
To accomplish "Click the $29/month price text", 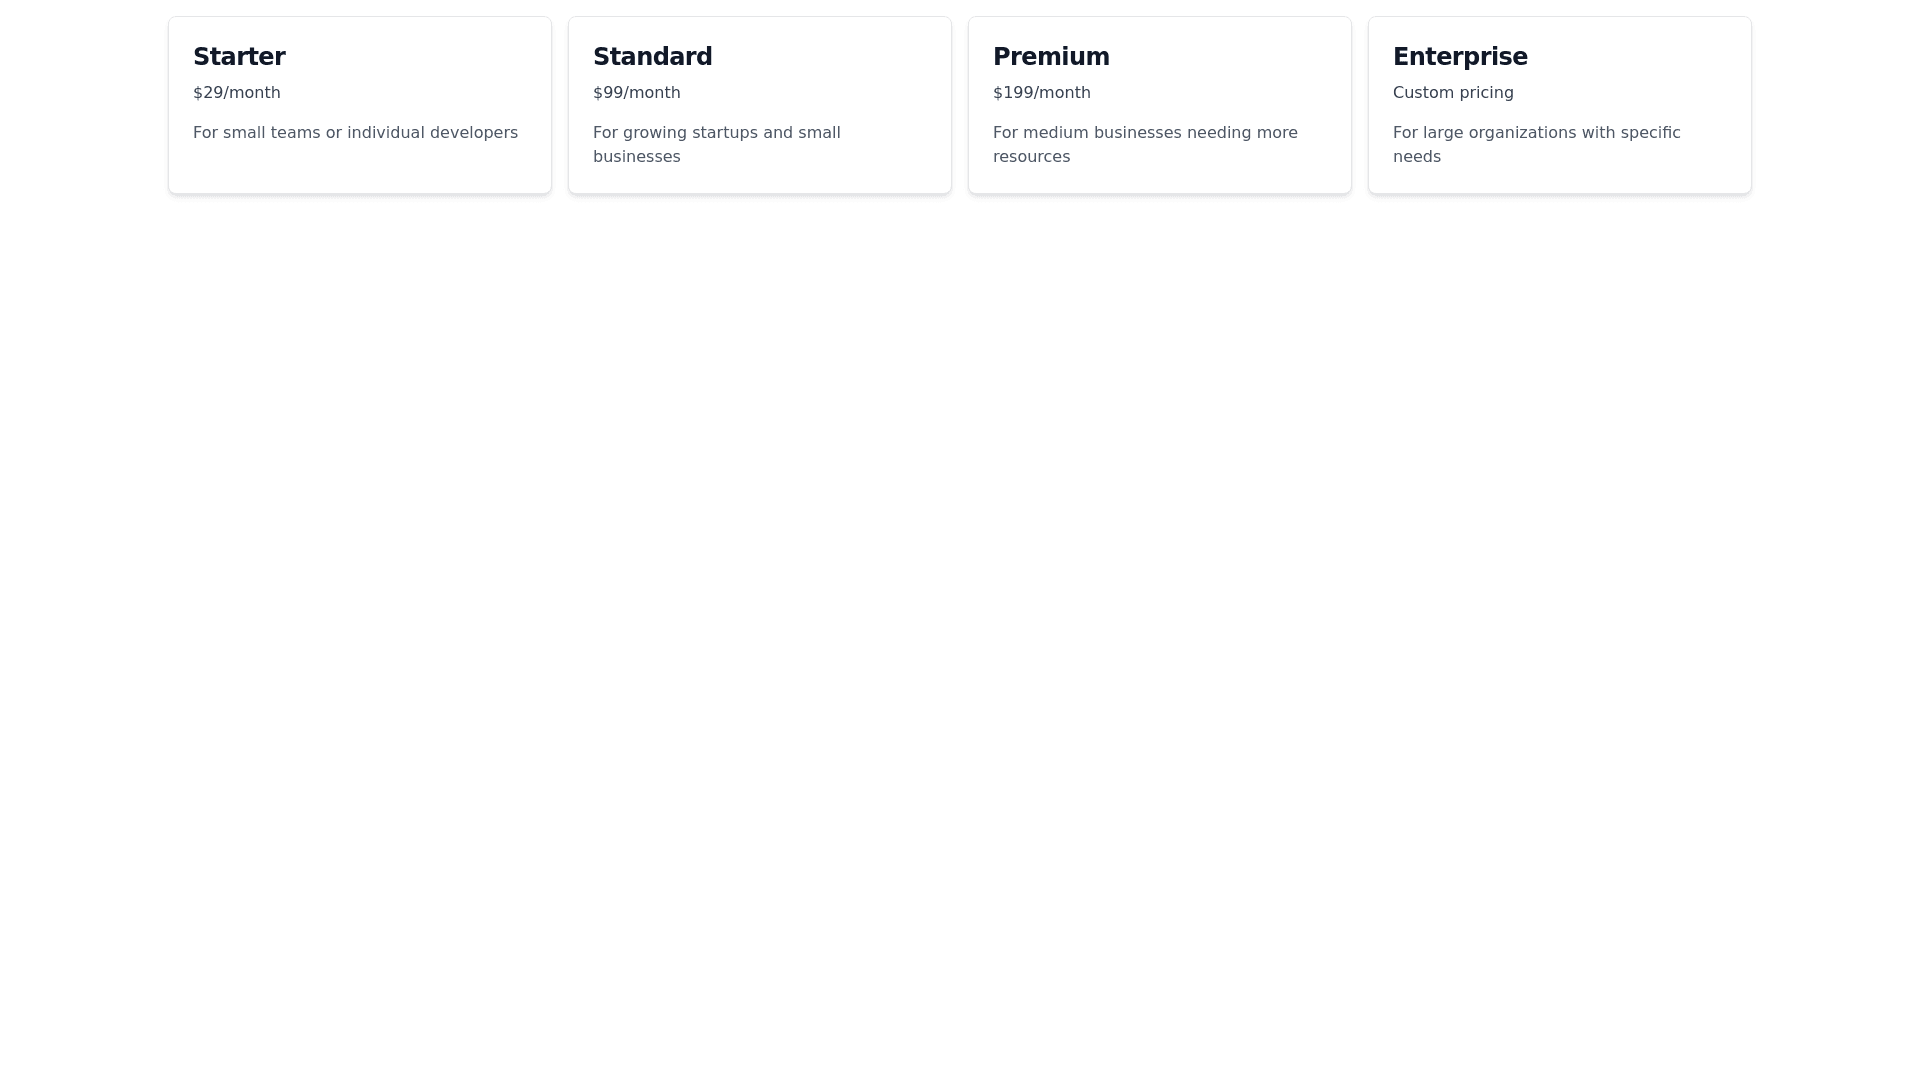I will 236,93.
